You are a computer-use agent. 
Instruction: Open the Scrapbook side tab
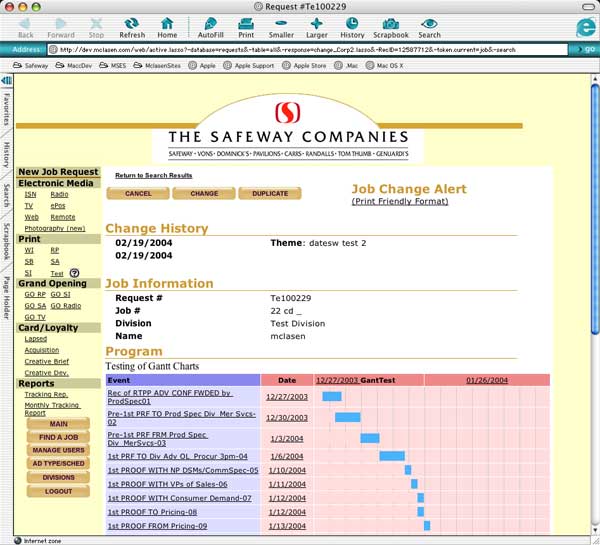(x=6, y=241)
